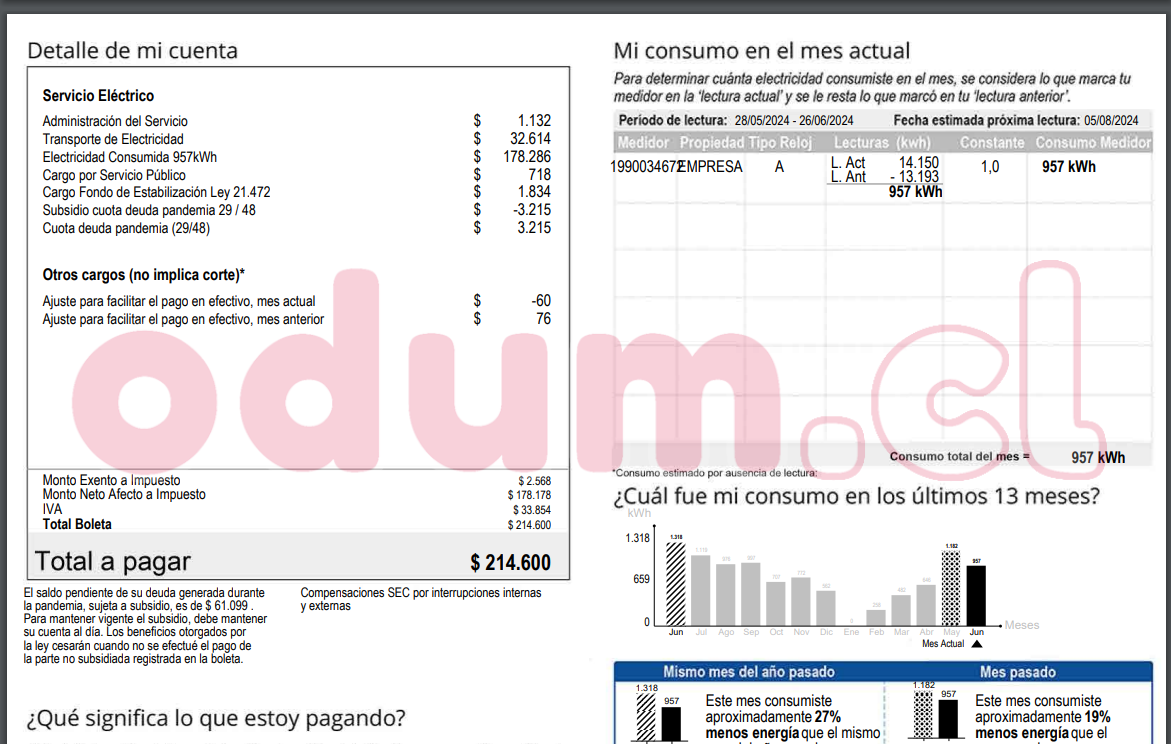The height and width of the screenshot is (744, 1171).
Task: Click the Total a pagar amount $ 214.600
Action: point(510,563)
